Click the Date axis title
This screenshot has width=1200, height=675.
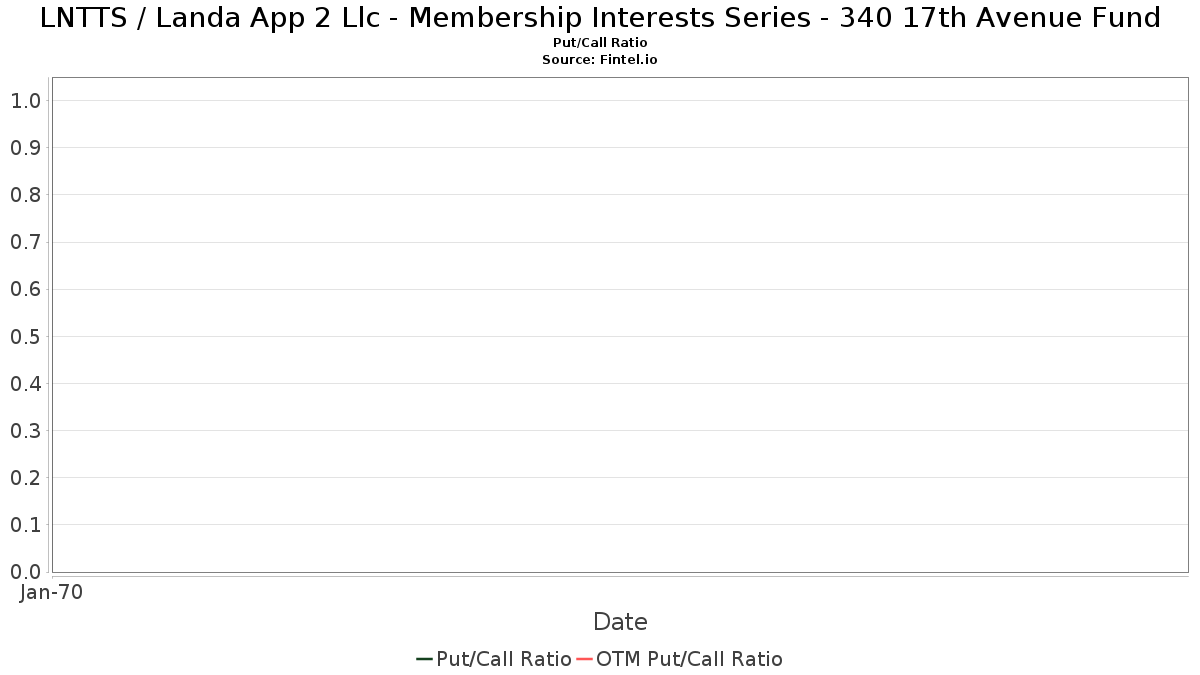point(620,622)
